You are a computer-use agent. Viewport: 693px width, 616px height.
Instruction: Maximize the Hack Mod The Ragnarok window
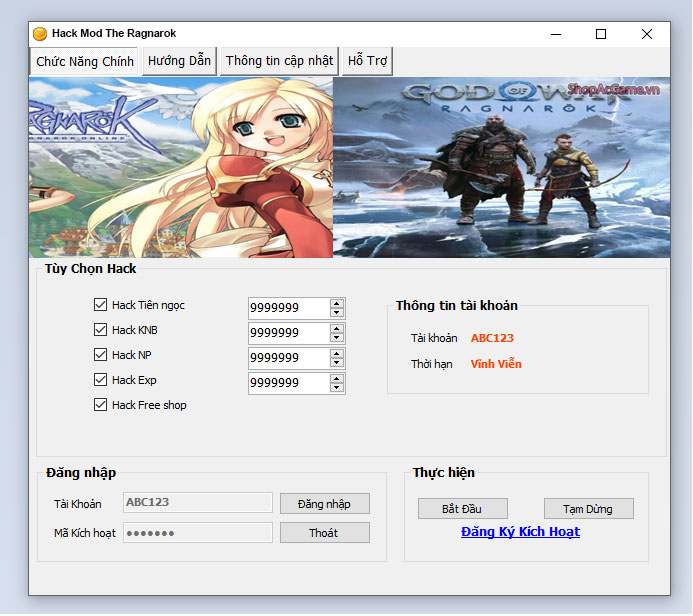(601, 34)
